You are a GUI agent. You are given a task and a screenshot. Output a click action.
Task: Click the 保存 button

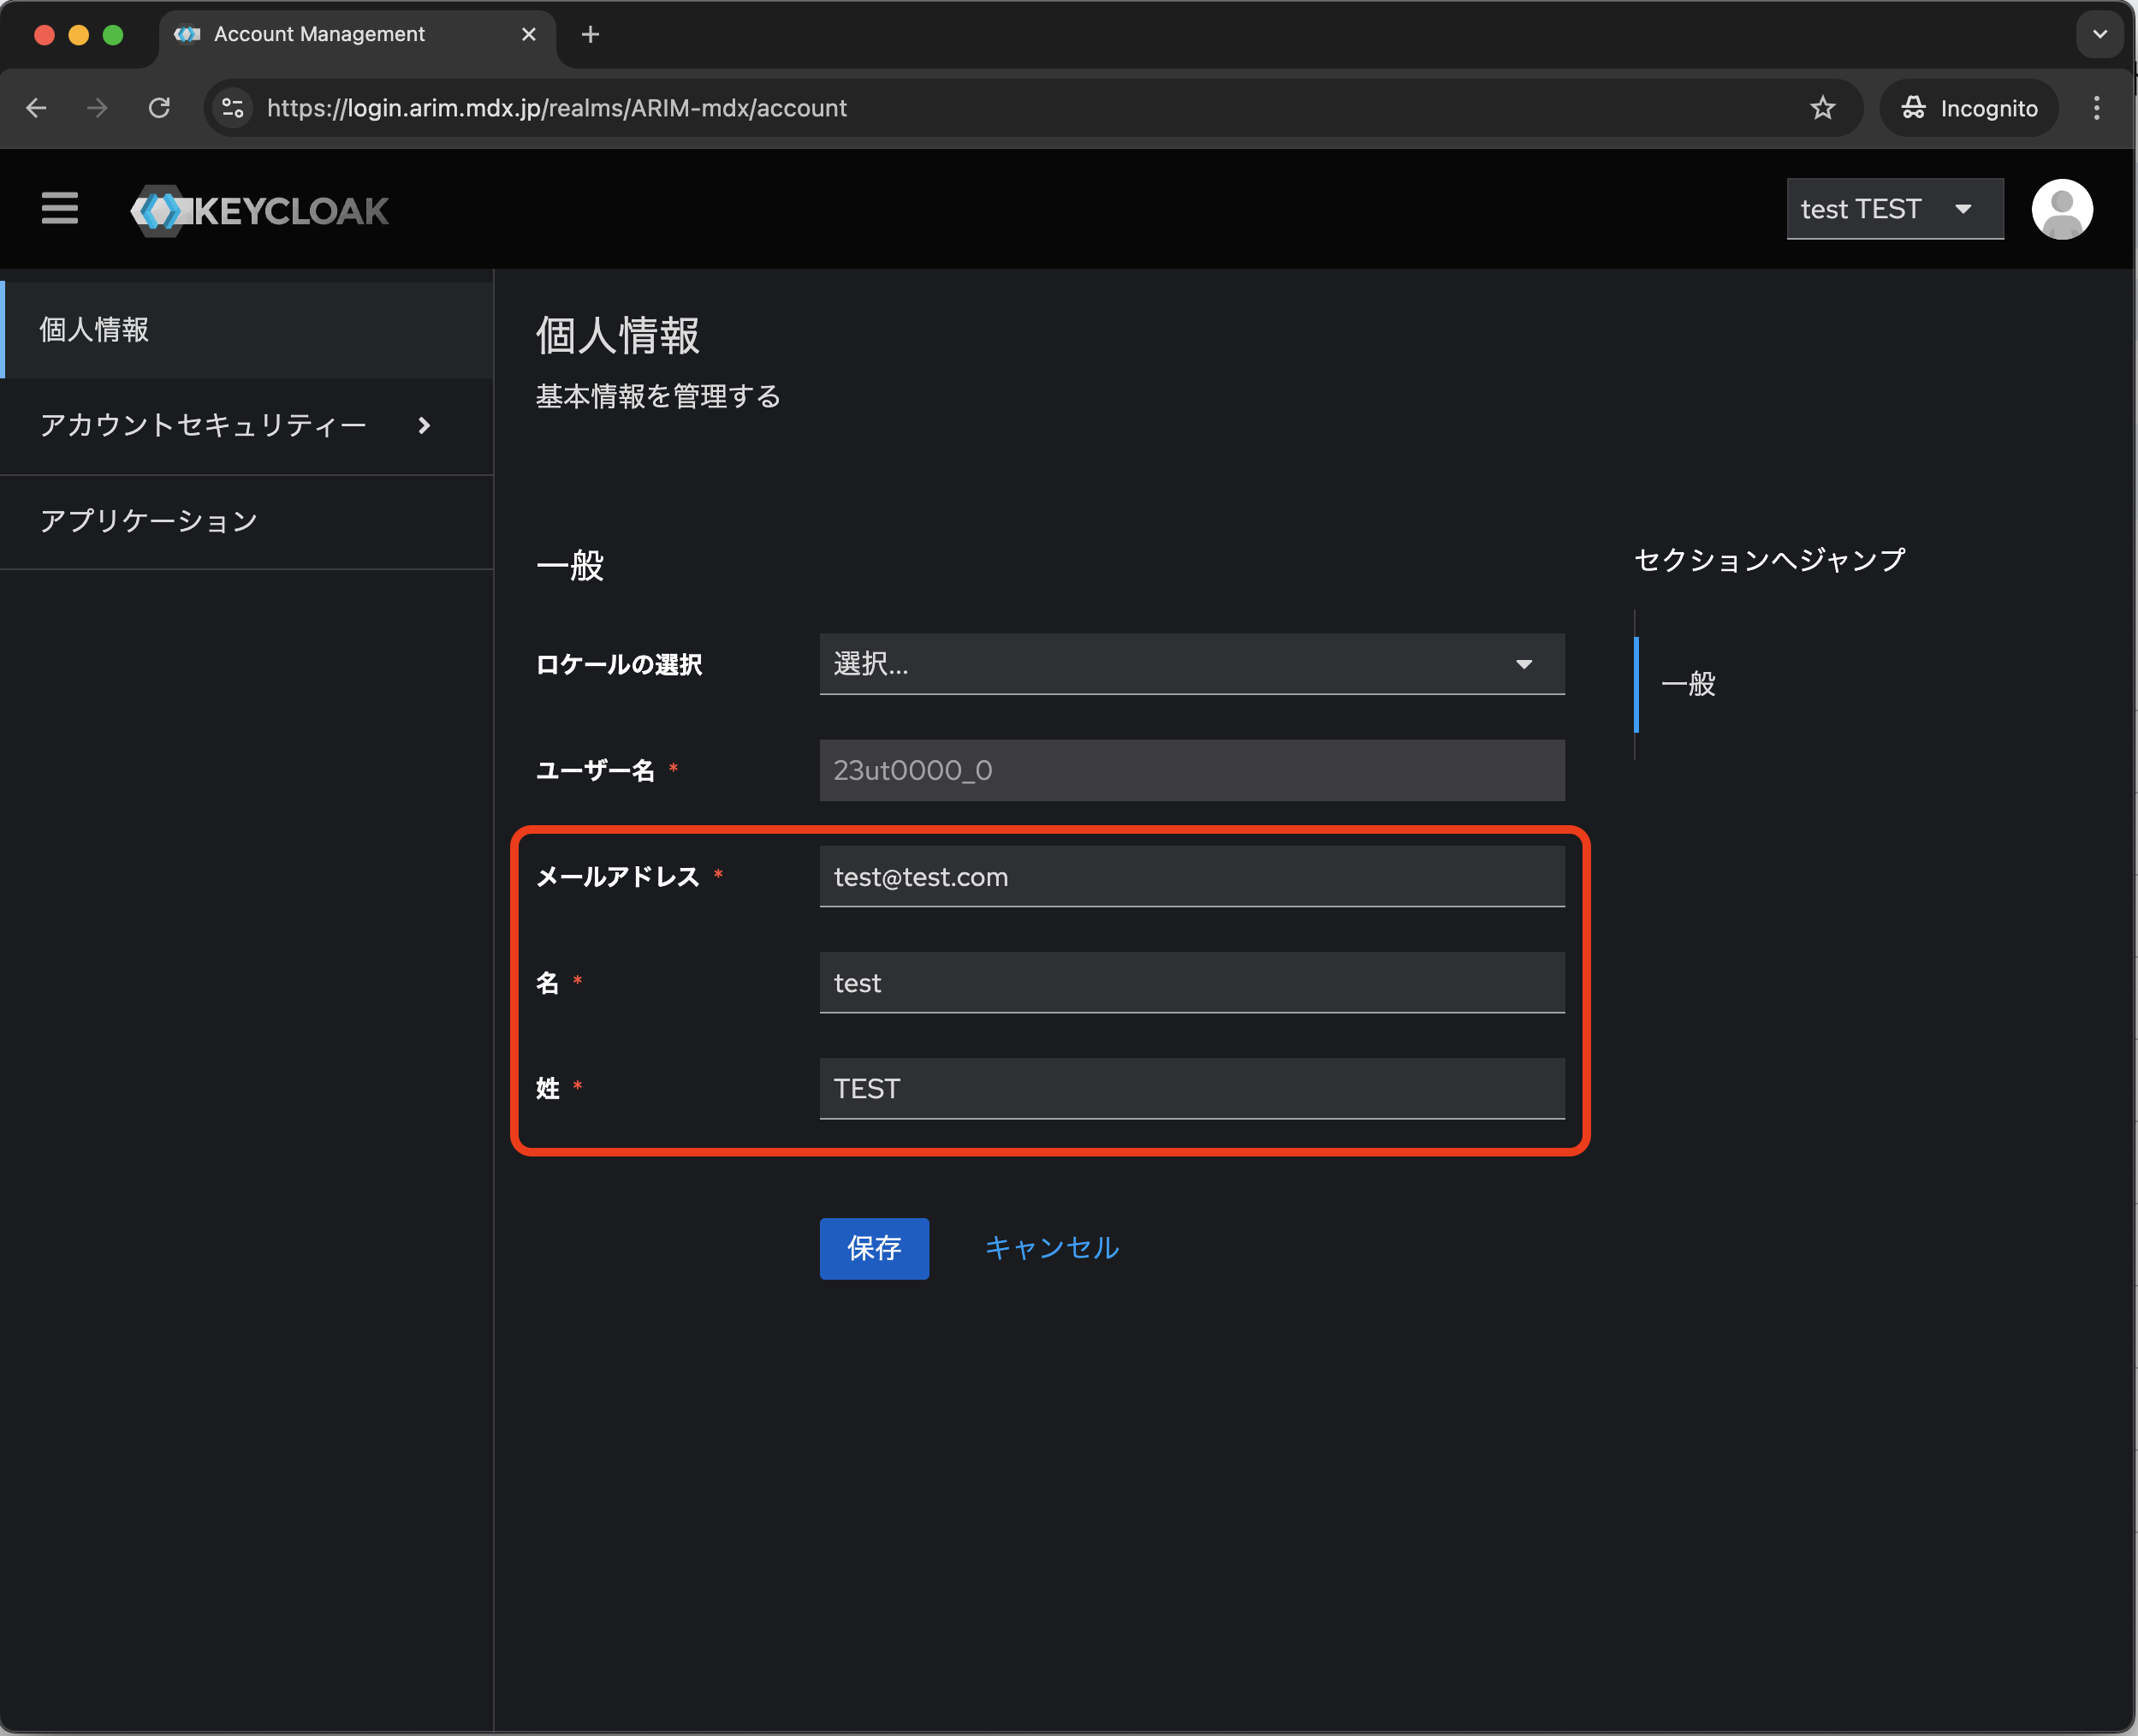pos(873,1248)
